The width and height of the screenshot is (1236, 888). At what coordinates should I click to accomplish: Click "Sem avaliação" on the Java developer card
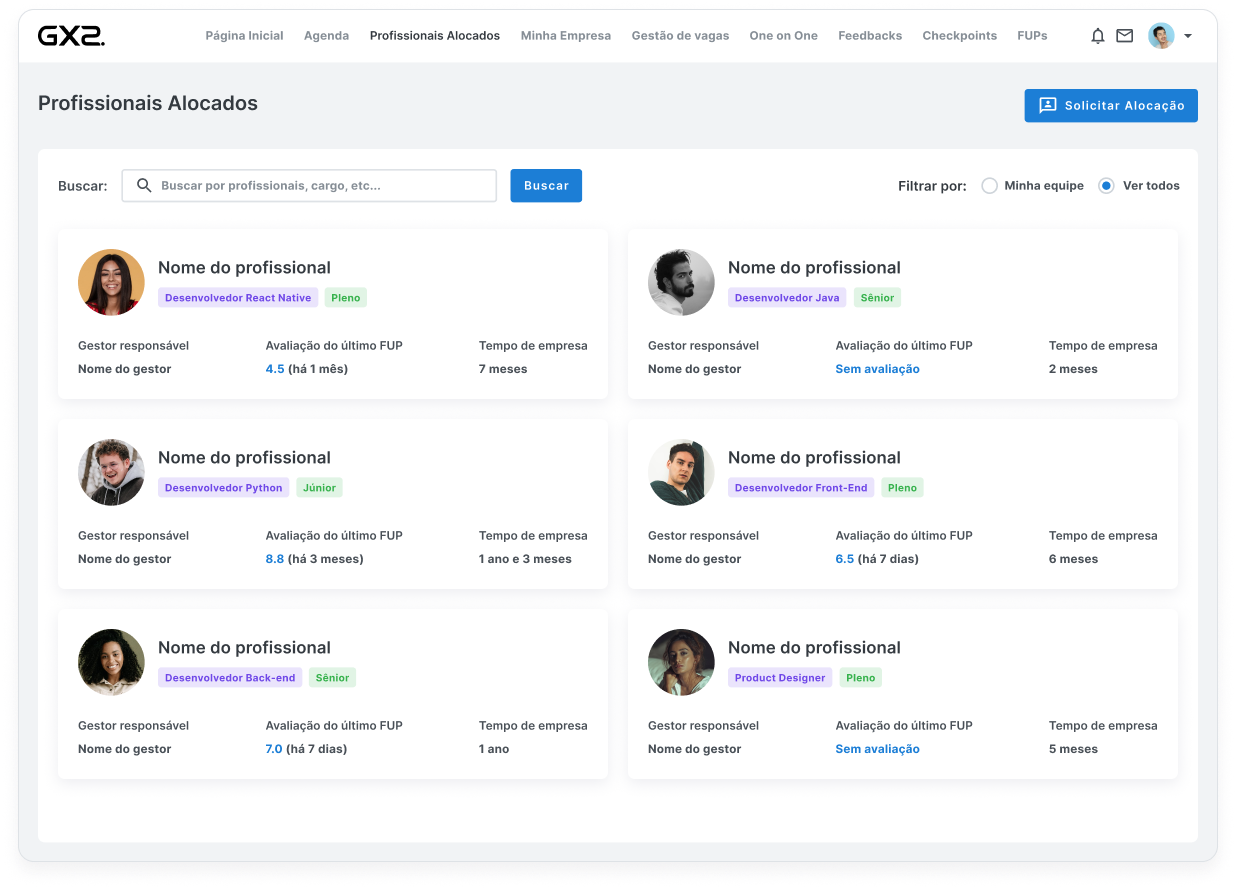pos(877,369)
